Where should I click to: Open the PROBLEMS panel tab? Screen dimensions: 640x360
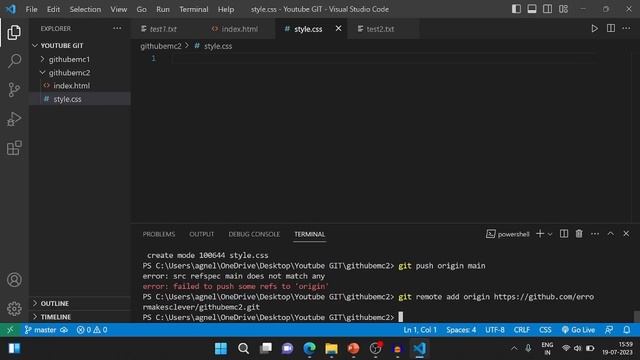(159, 234)
